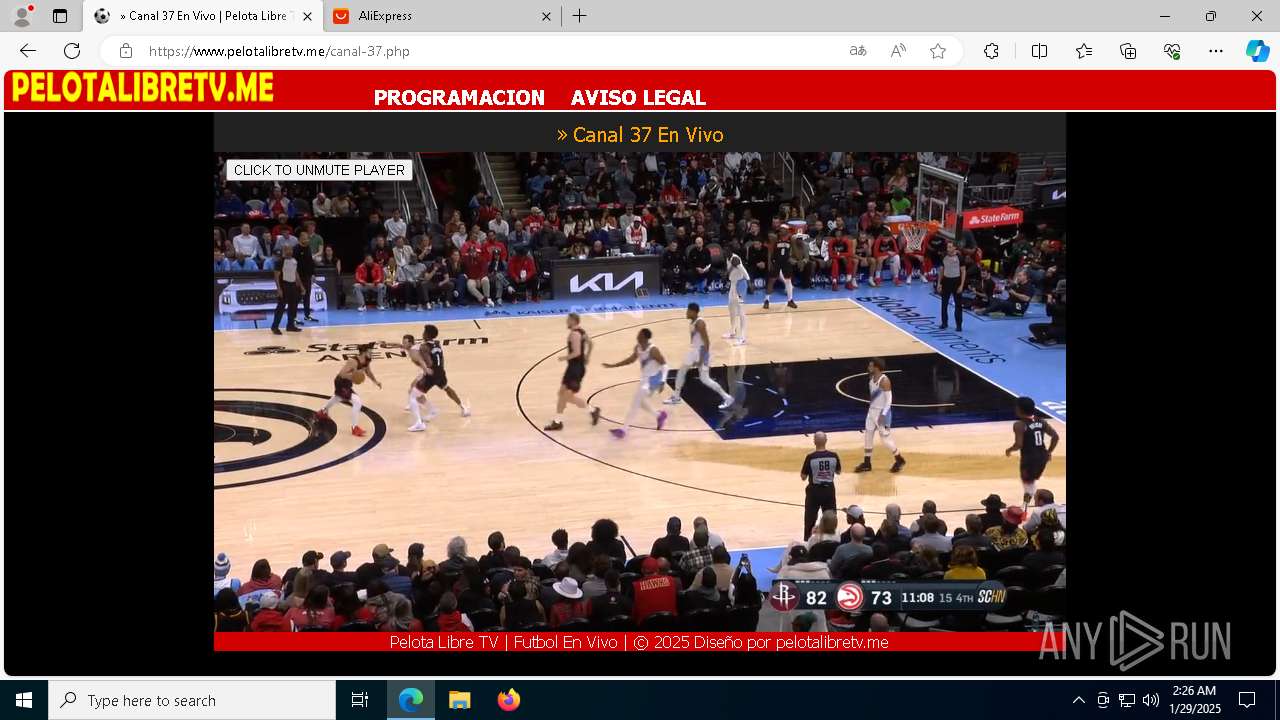This screenshot has width=1280, height=720.
Task: Open the notification center icon
Action: (x=1247, y=700)
